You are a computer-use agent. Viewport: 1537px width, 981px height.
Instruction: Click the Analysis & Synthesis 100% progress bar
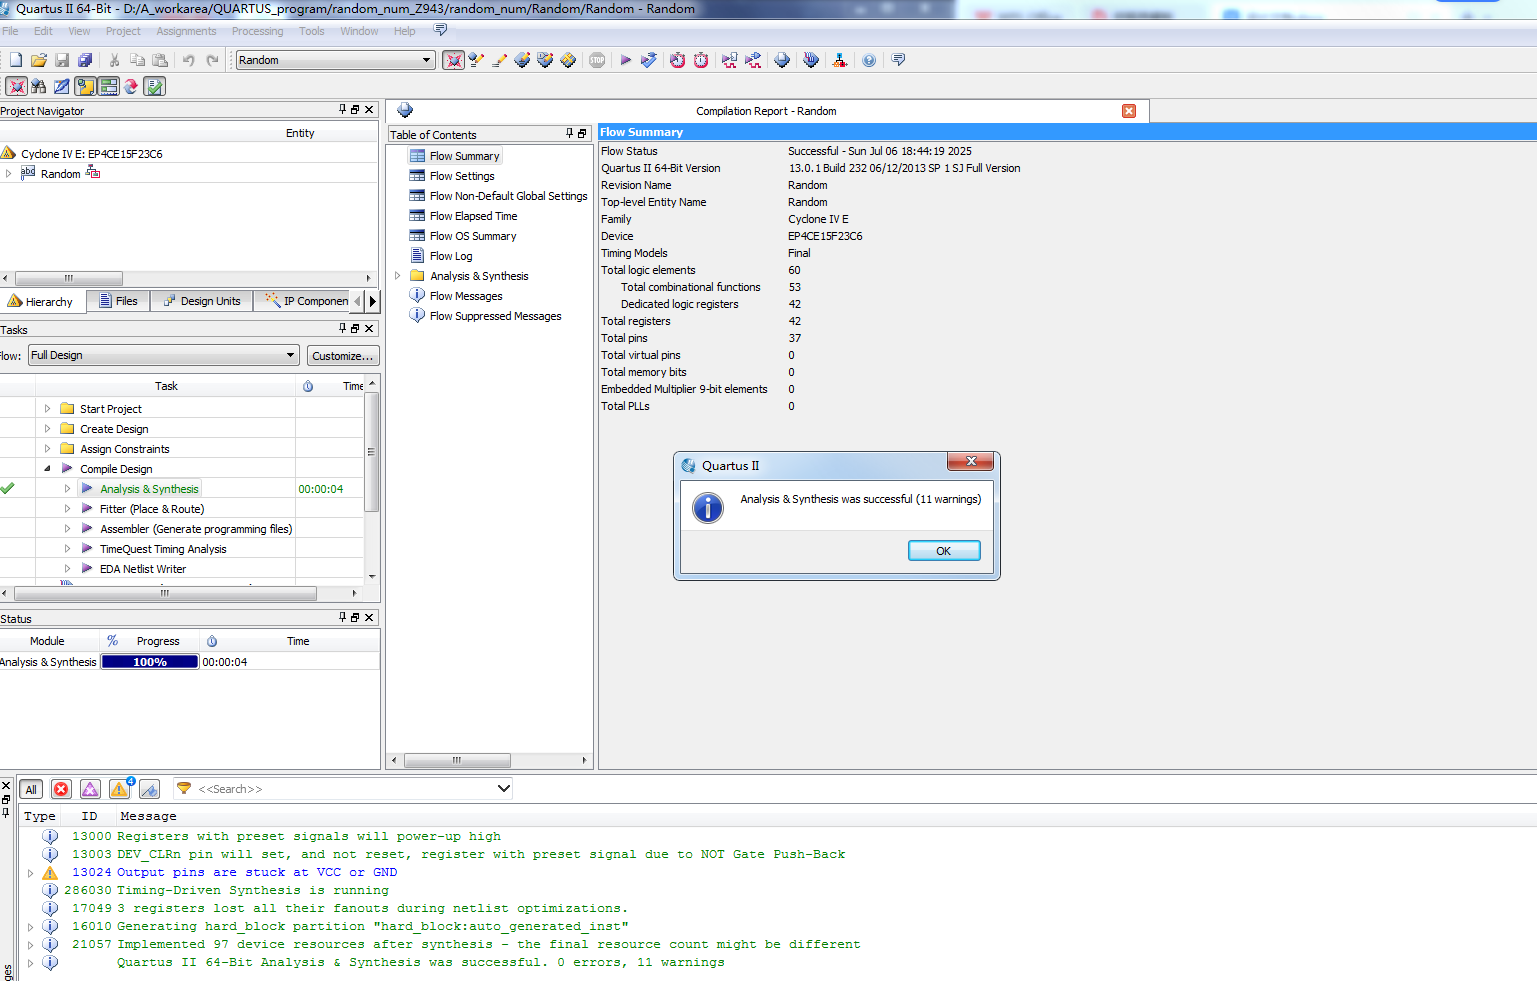(150, 662)
